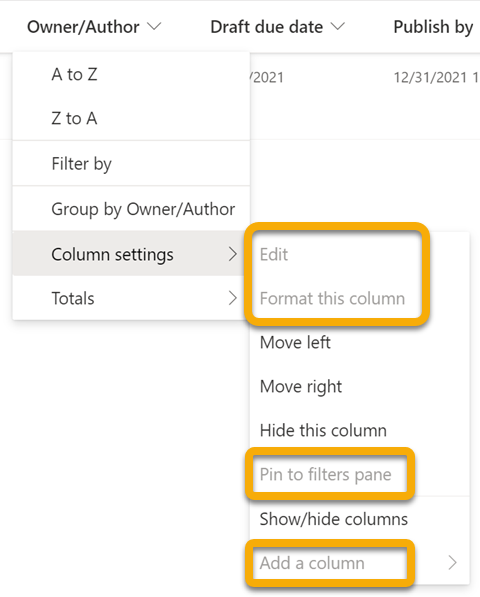Expand the Totals submenu arrow
Screen dimensions: 480x597
[233, 298]
